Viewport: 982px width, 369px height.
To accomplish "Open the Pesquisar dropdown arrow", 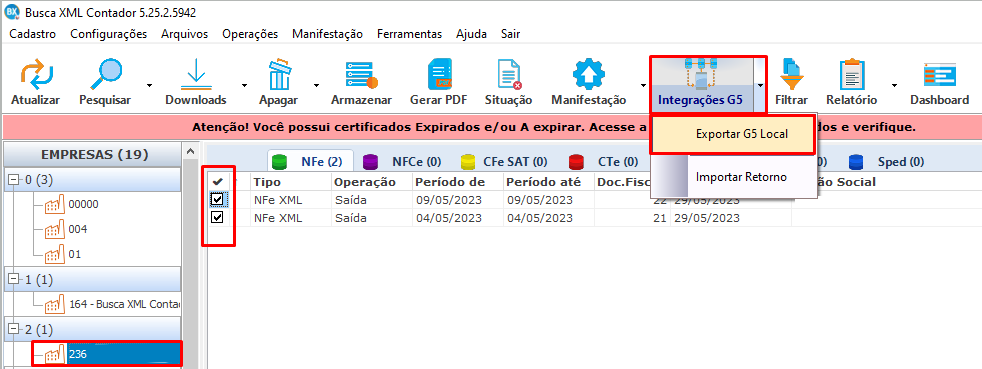I will [x=149, y=85].
